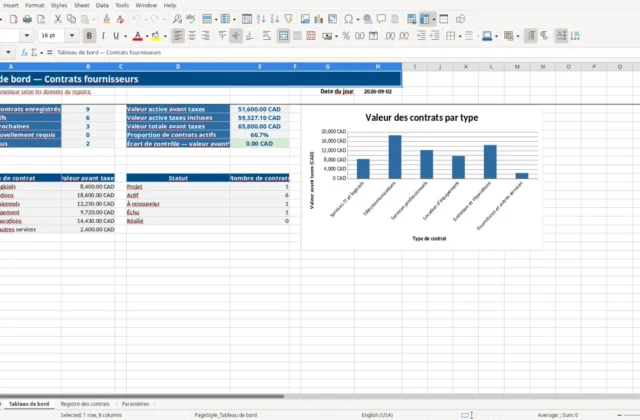The height and width of the screenshot is (420, 640).
Task: Click the Format as Date icon
Action: tap(373, 36)
